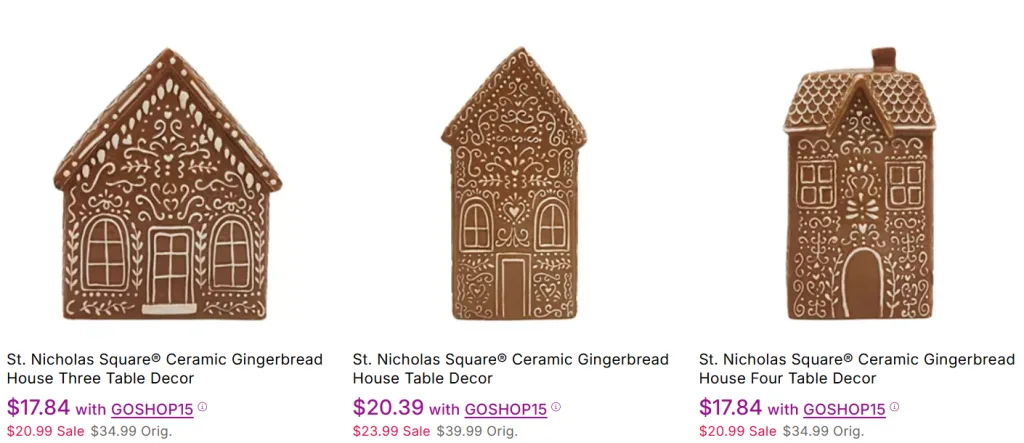Click the info icon beside House Three's GOSHOP15 code
The height and width of the screenshot is (443, 1024).
click(x=203, y=407)
